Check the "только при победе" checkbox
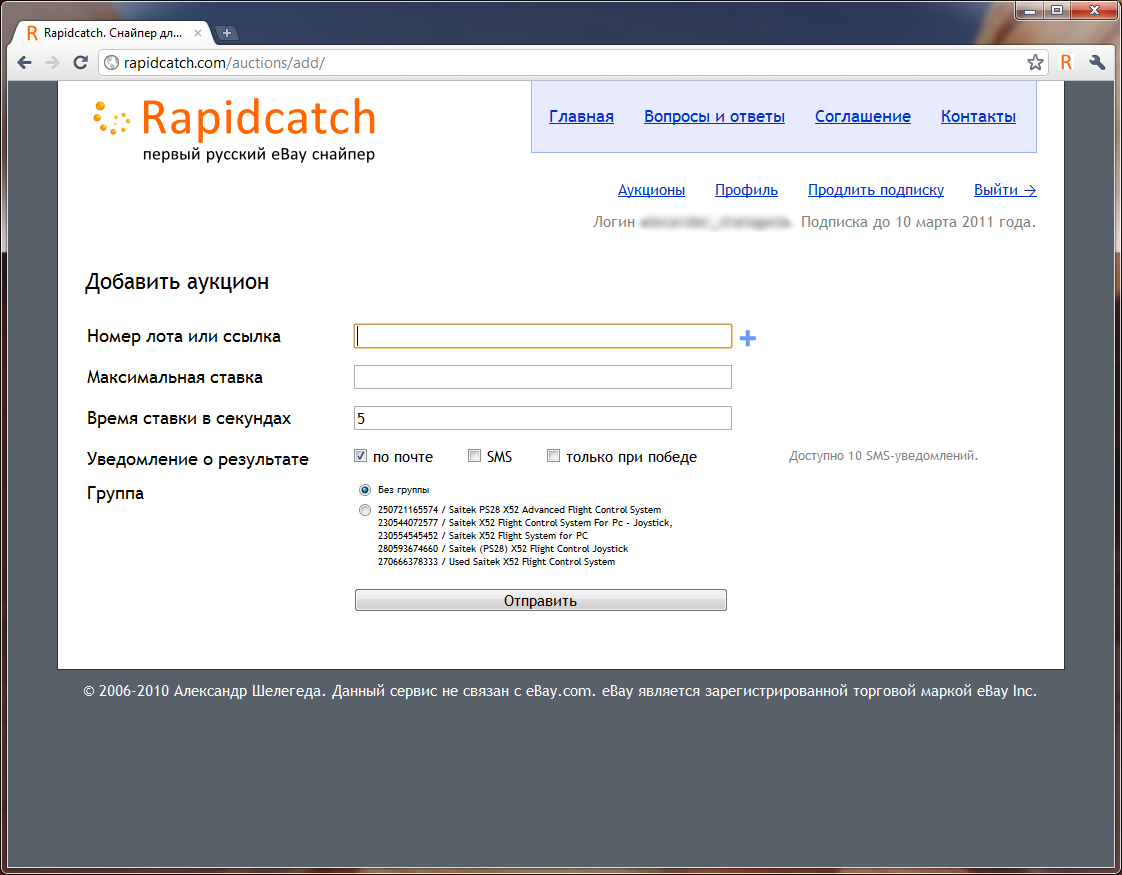 (x=553, y=456)
